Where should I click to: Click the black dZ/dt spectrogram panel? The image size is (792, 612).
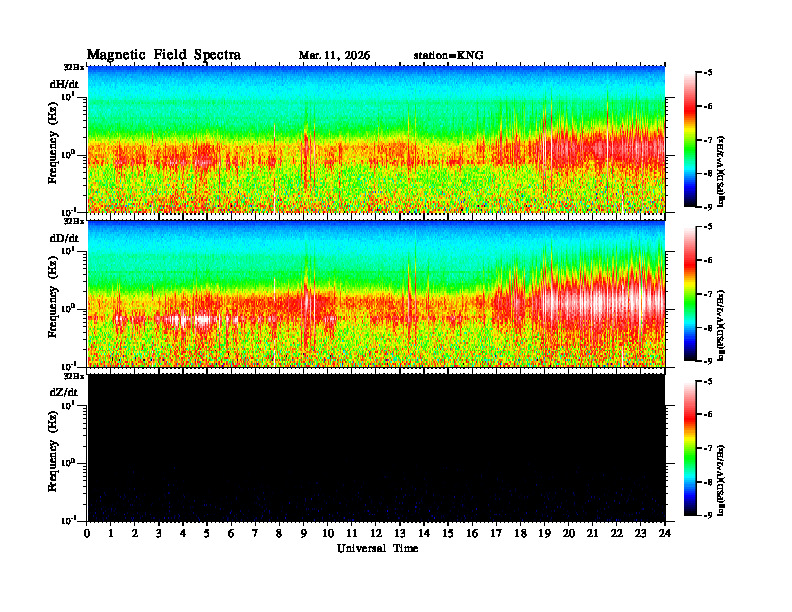click(x=376, y=447)
